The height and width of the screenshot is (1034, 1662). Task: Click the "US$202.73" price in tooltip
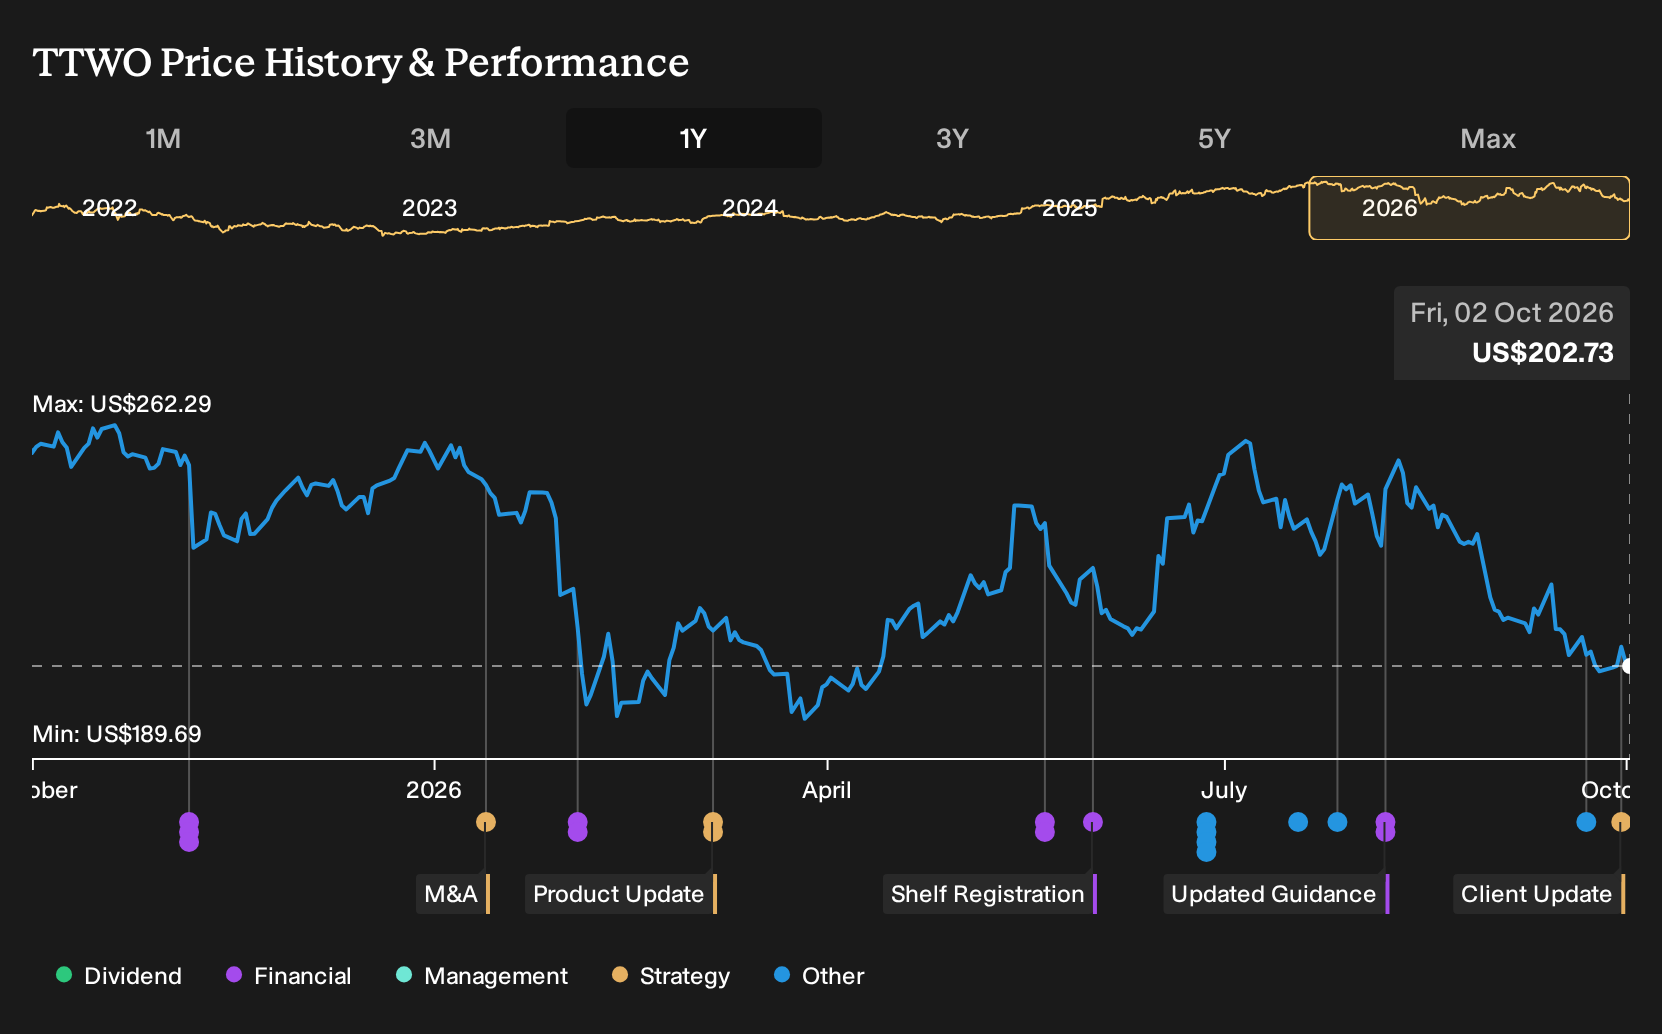click(1543, 353)
